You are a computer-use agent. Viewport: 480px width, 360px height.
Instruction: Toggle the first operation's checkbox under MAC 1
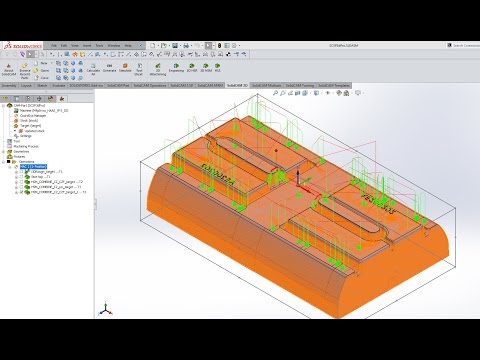pyautogui.click(x=22, y=172)
